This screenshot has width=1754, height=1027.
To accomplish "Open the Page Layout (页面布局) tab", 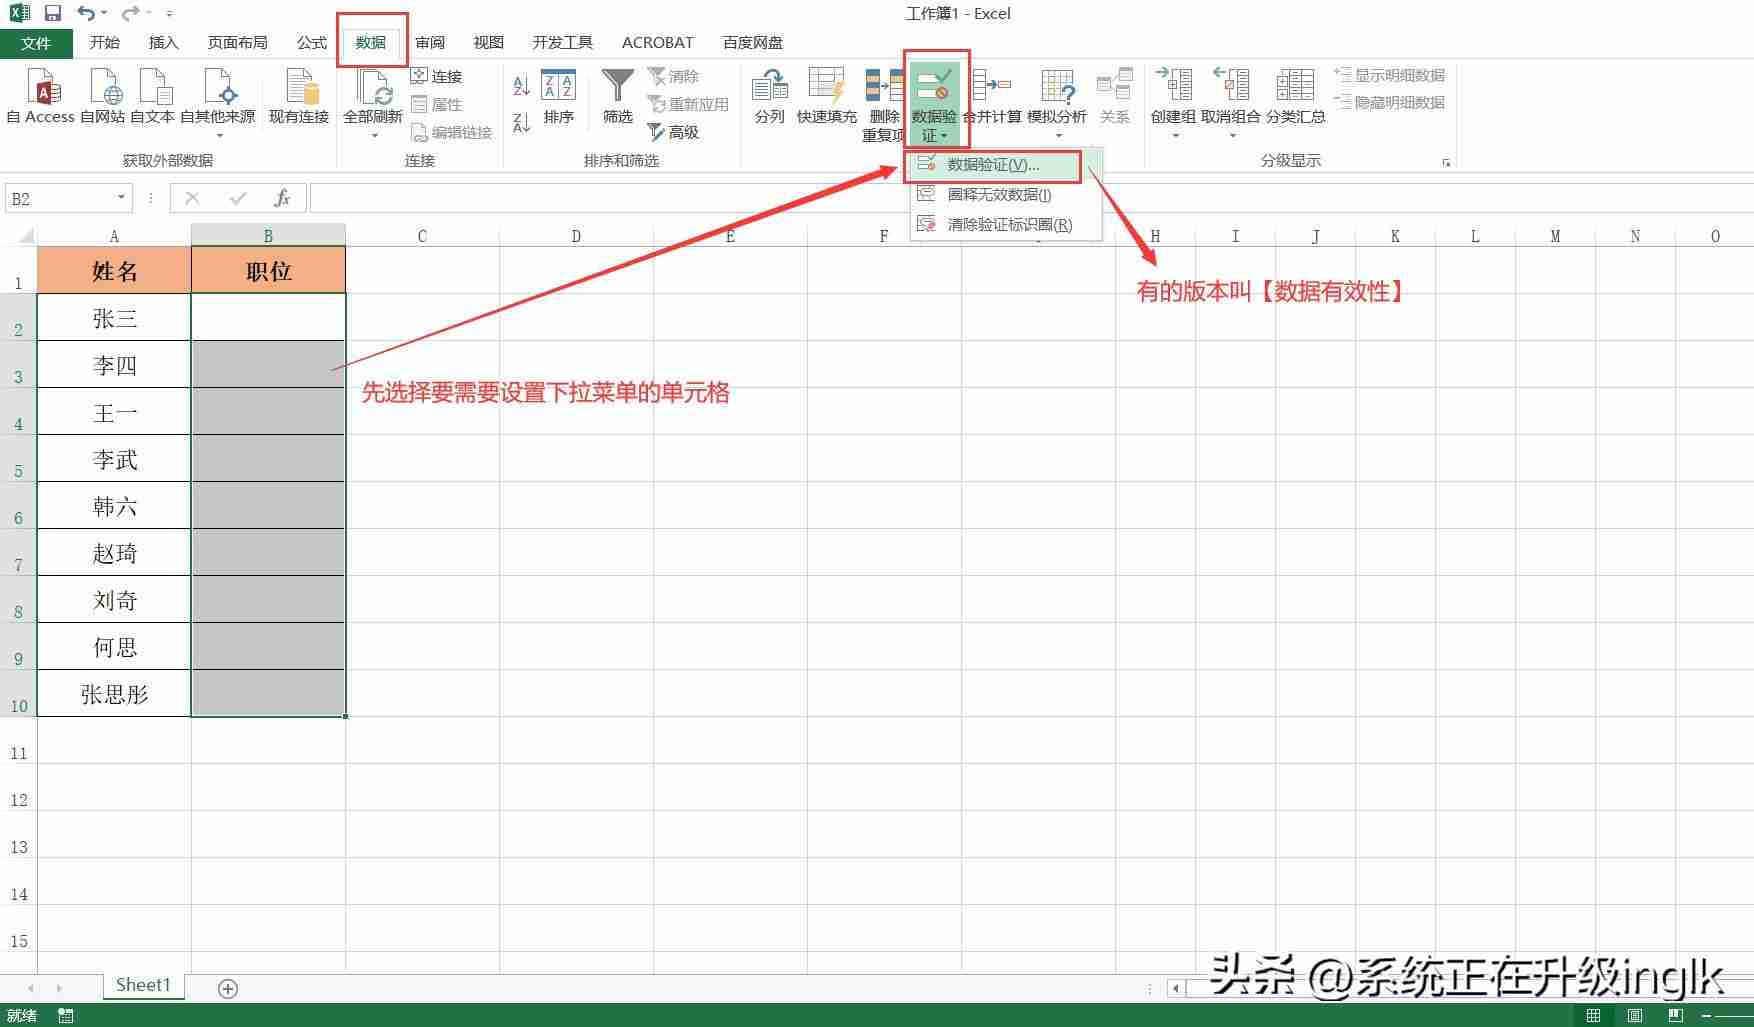I will pos(237,43).
